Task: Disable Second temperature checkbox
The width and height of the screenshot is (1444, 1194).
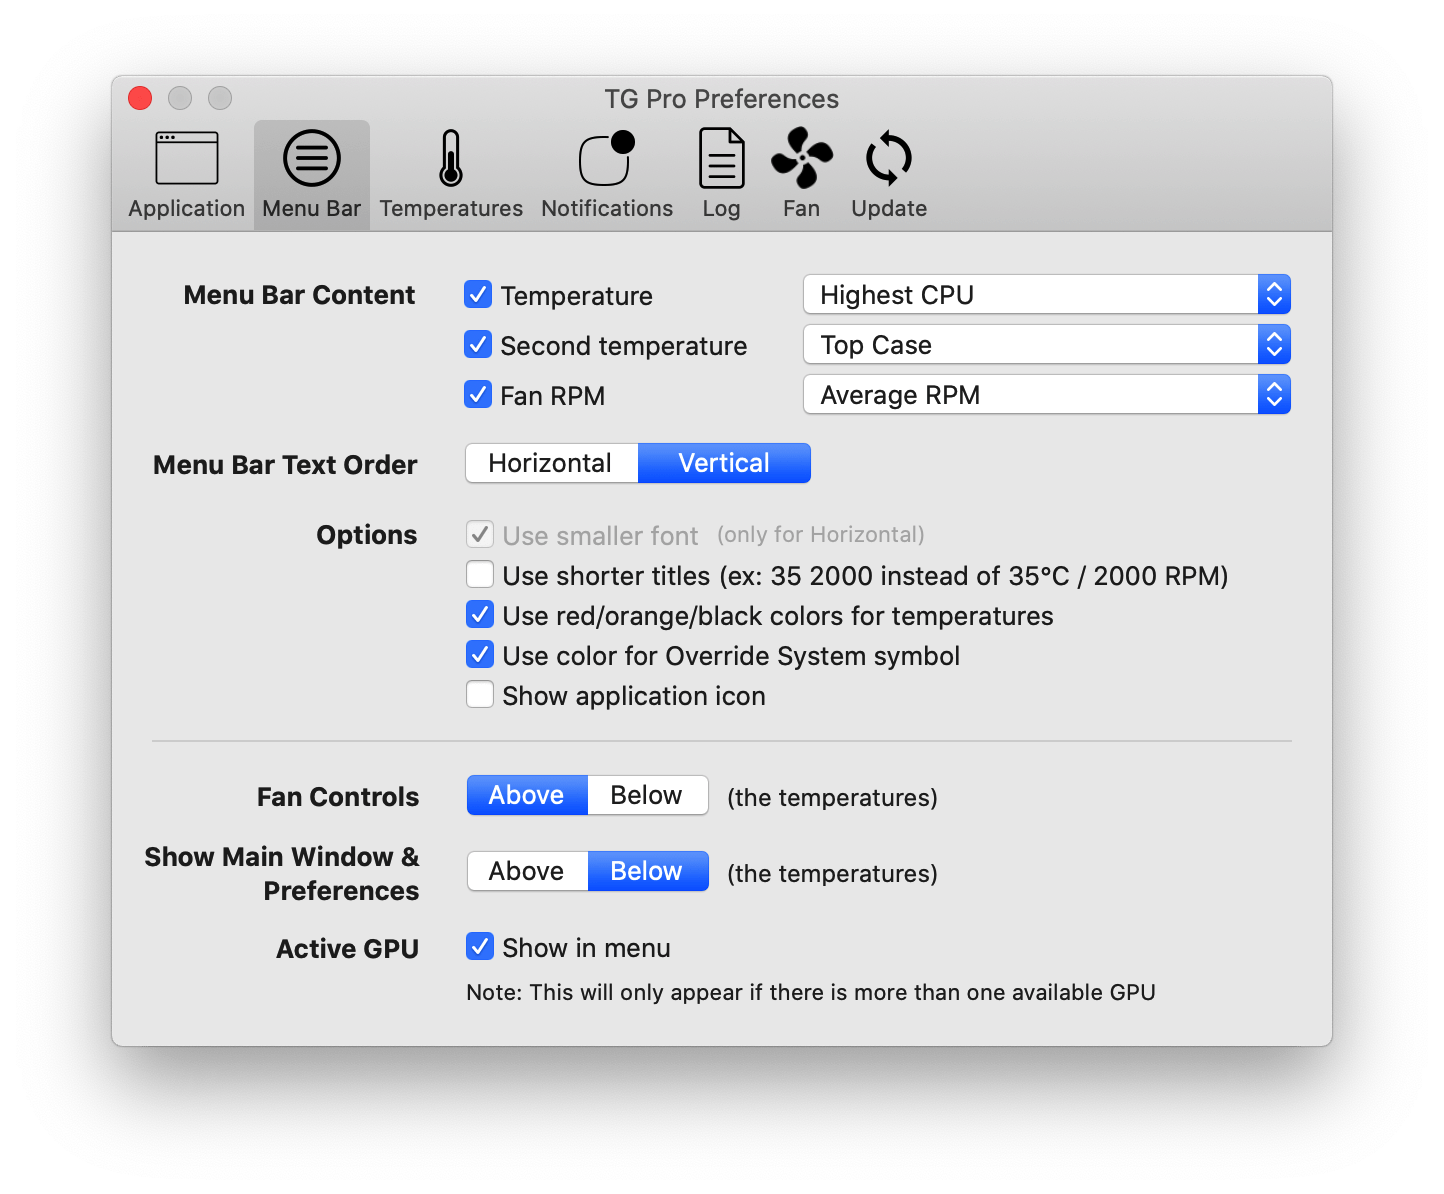Action: click(478, 345)
